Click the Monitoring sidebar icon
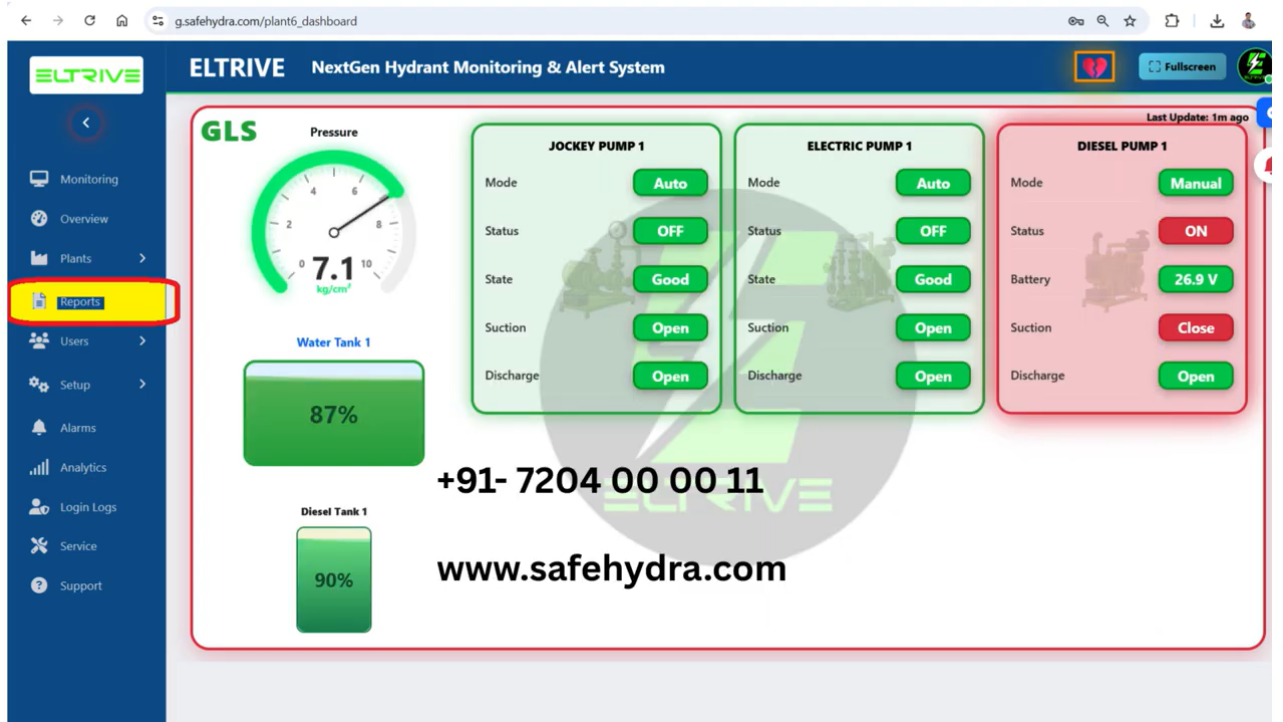 pos(38,178)
